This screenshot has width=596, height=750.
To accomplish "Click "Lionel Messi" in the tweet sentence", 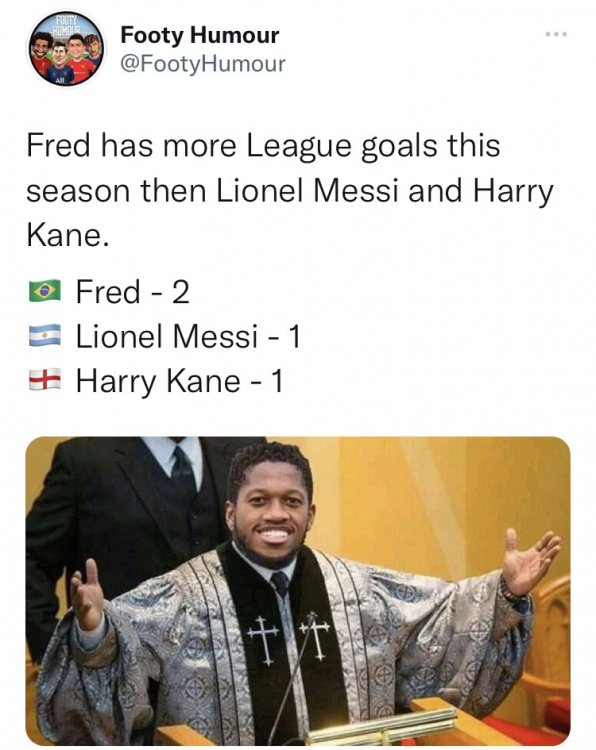I will coord(308,191).
